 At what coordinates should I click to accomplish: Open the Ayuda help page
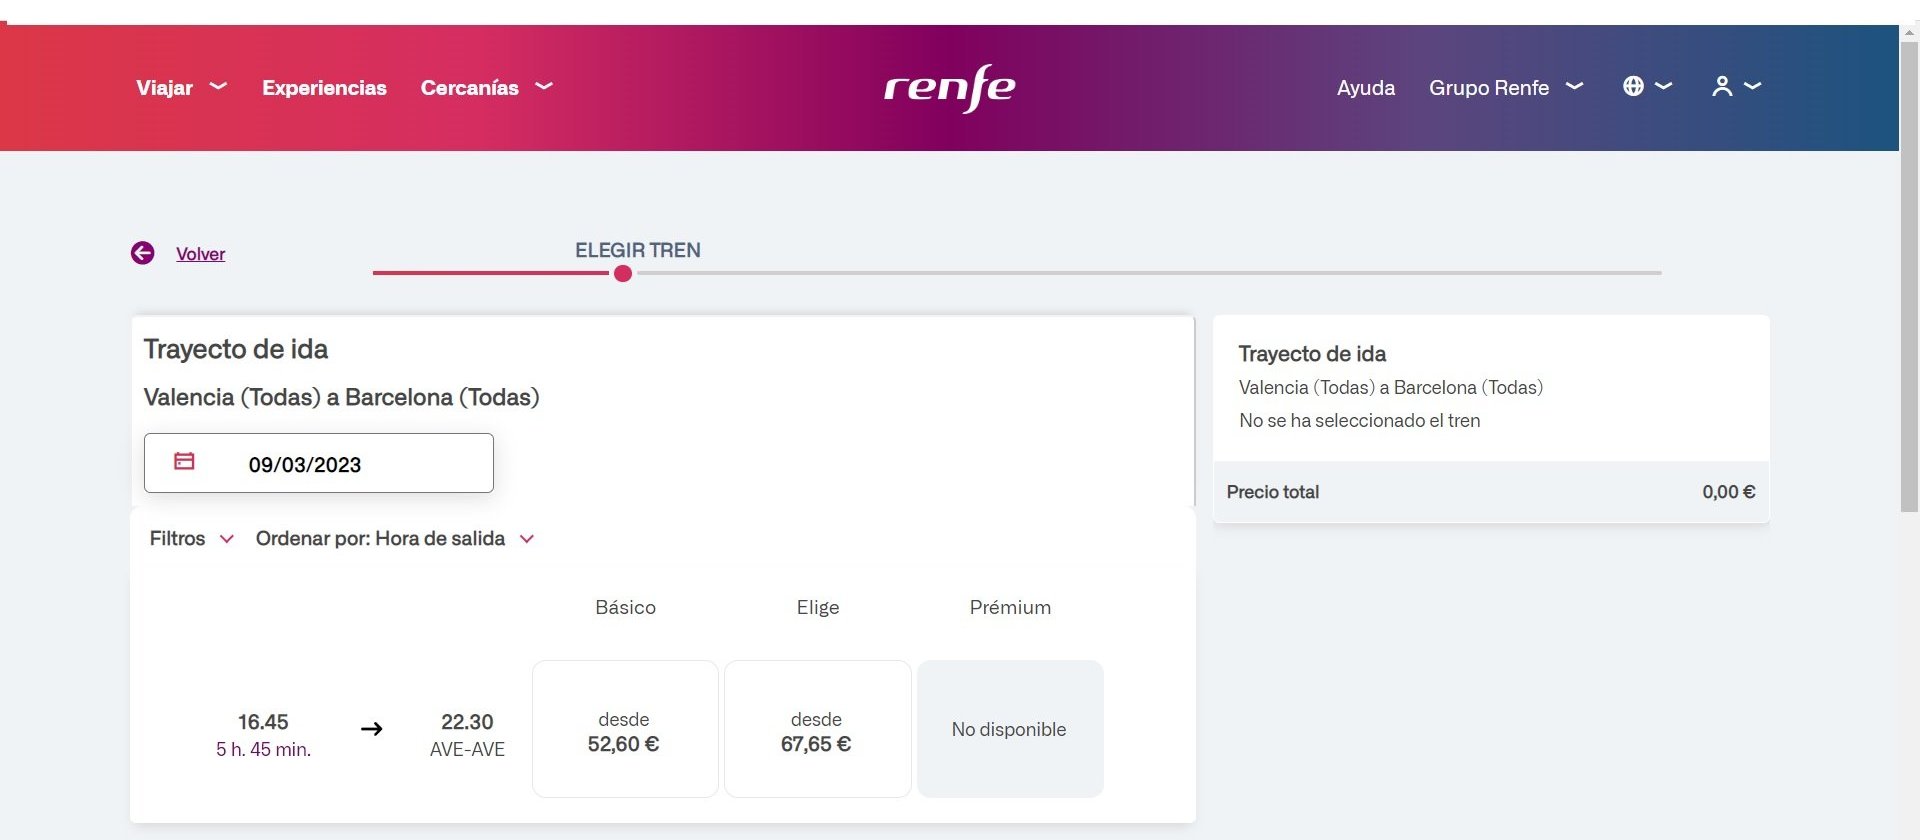point(1365,88)
